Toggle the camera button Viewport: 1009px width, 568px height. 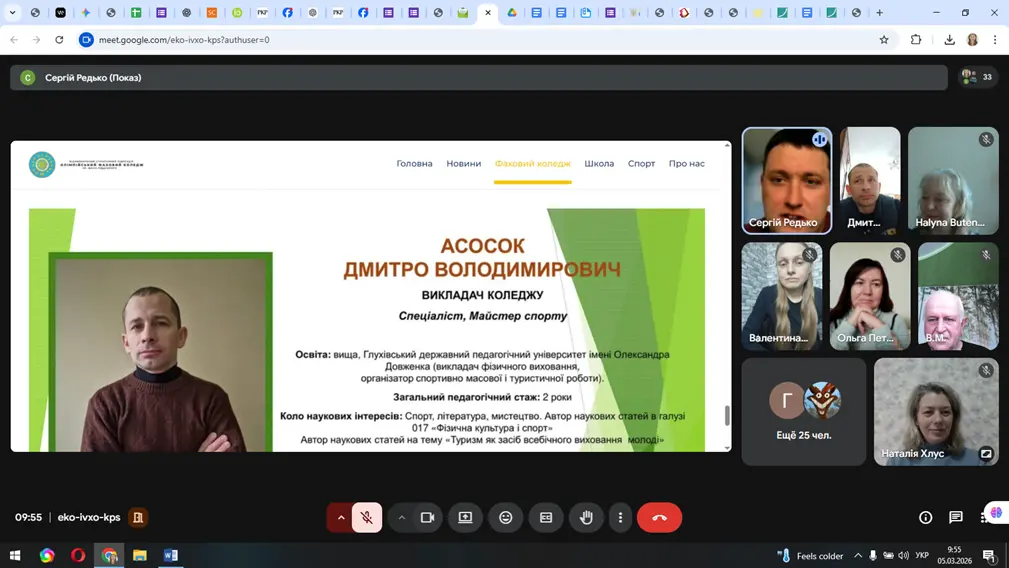427,517
